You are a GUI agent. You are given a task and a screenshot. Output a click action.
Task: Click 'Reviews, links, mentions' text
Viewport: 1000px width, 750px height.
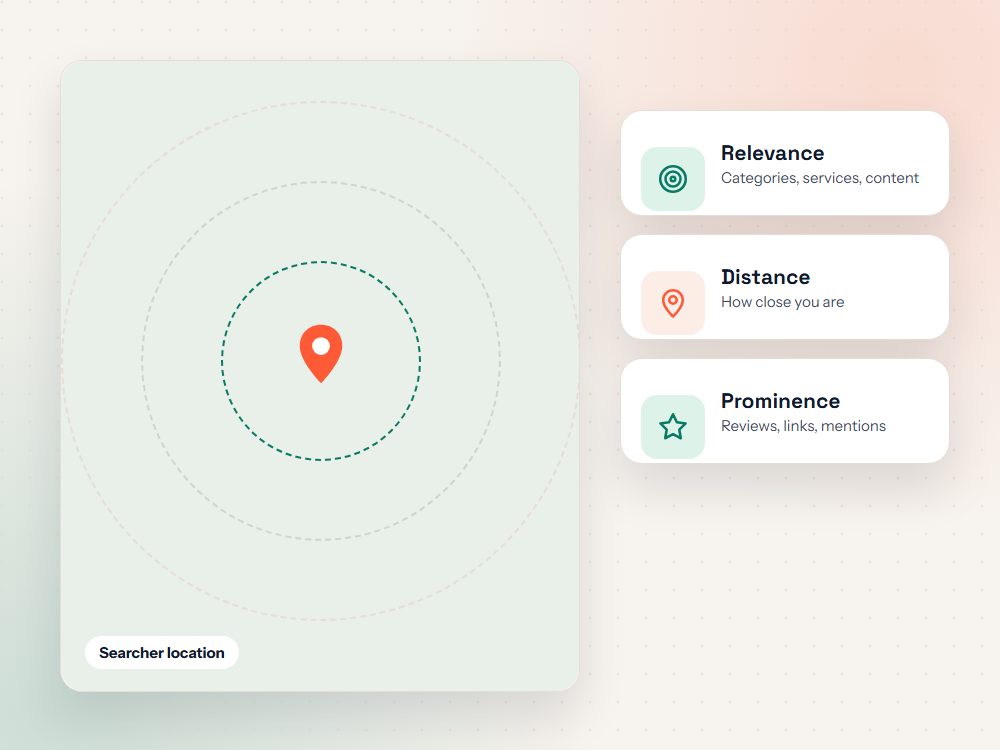tap(803, 426)
